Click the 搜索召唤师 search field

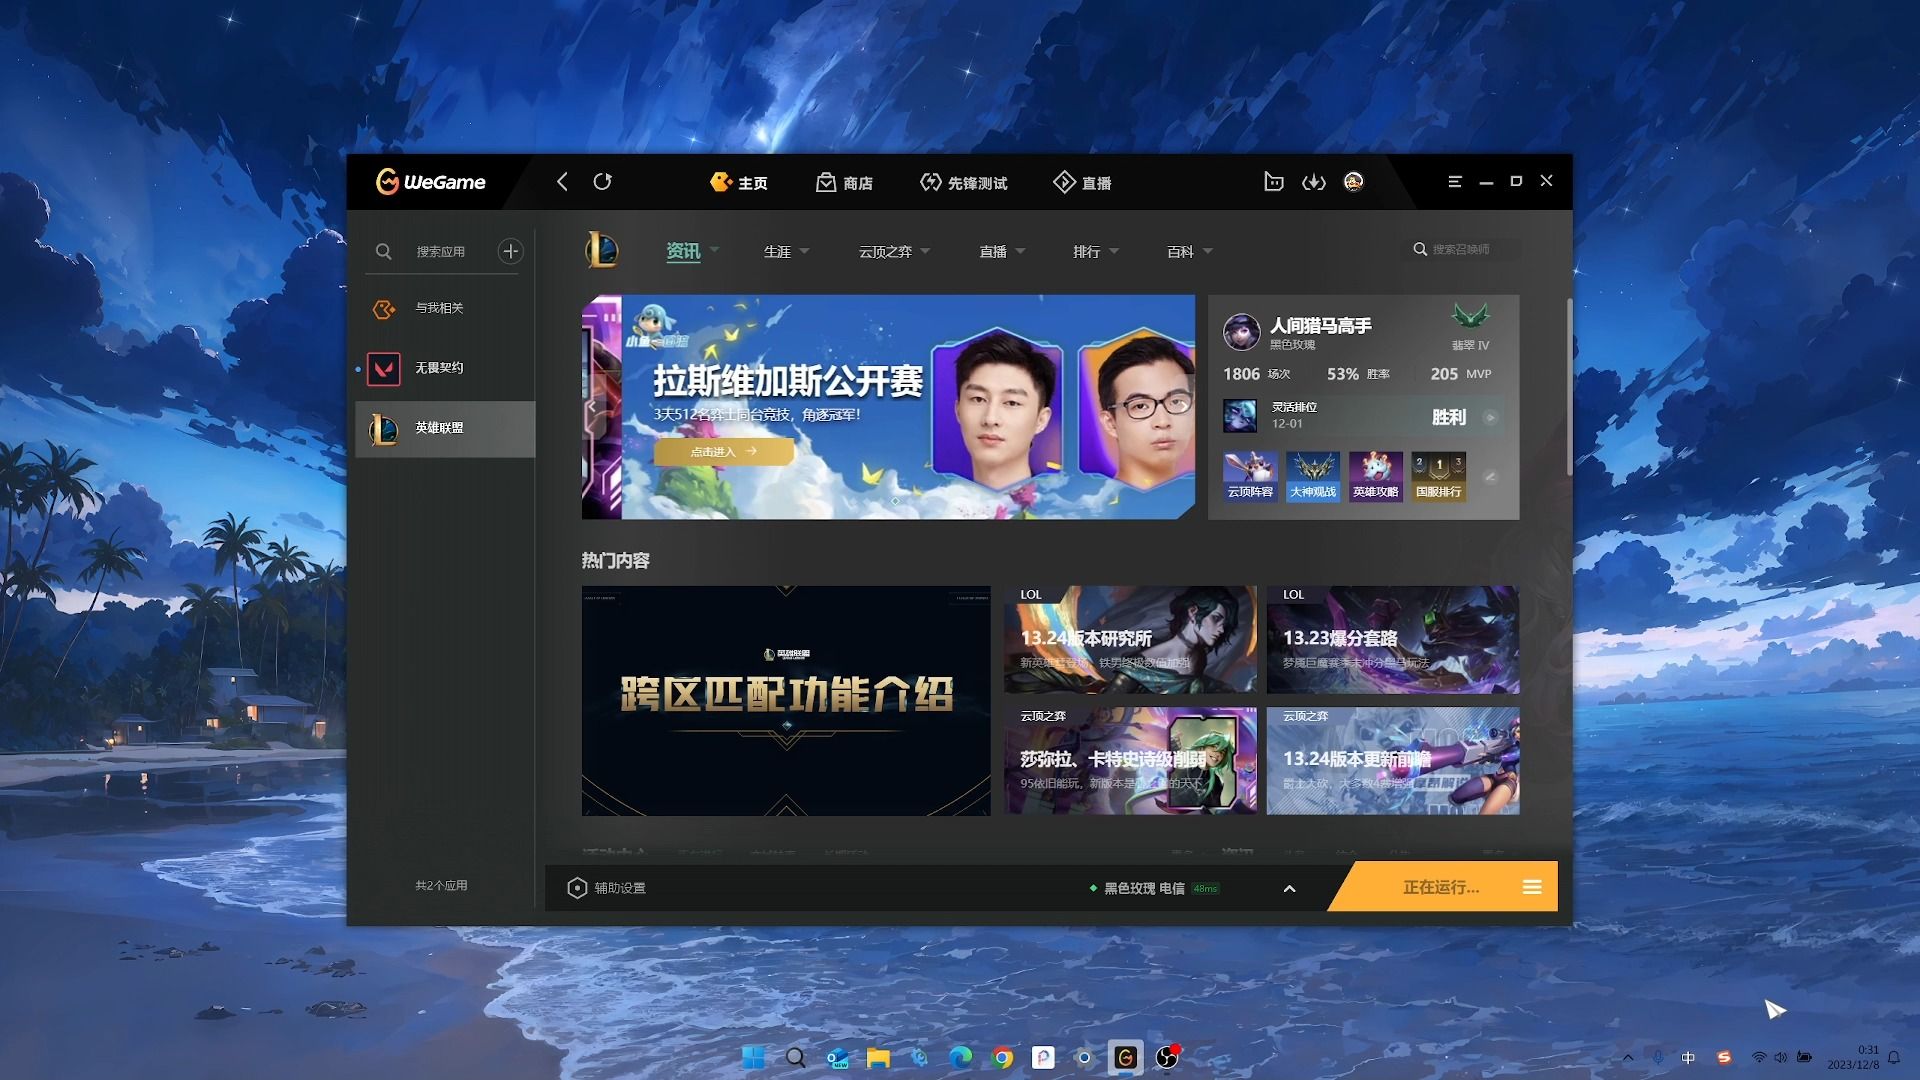click(1465, 249)
